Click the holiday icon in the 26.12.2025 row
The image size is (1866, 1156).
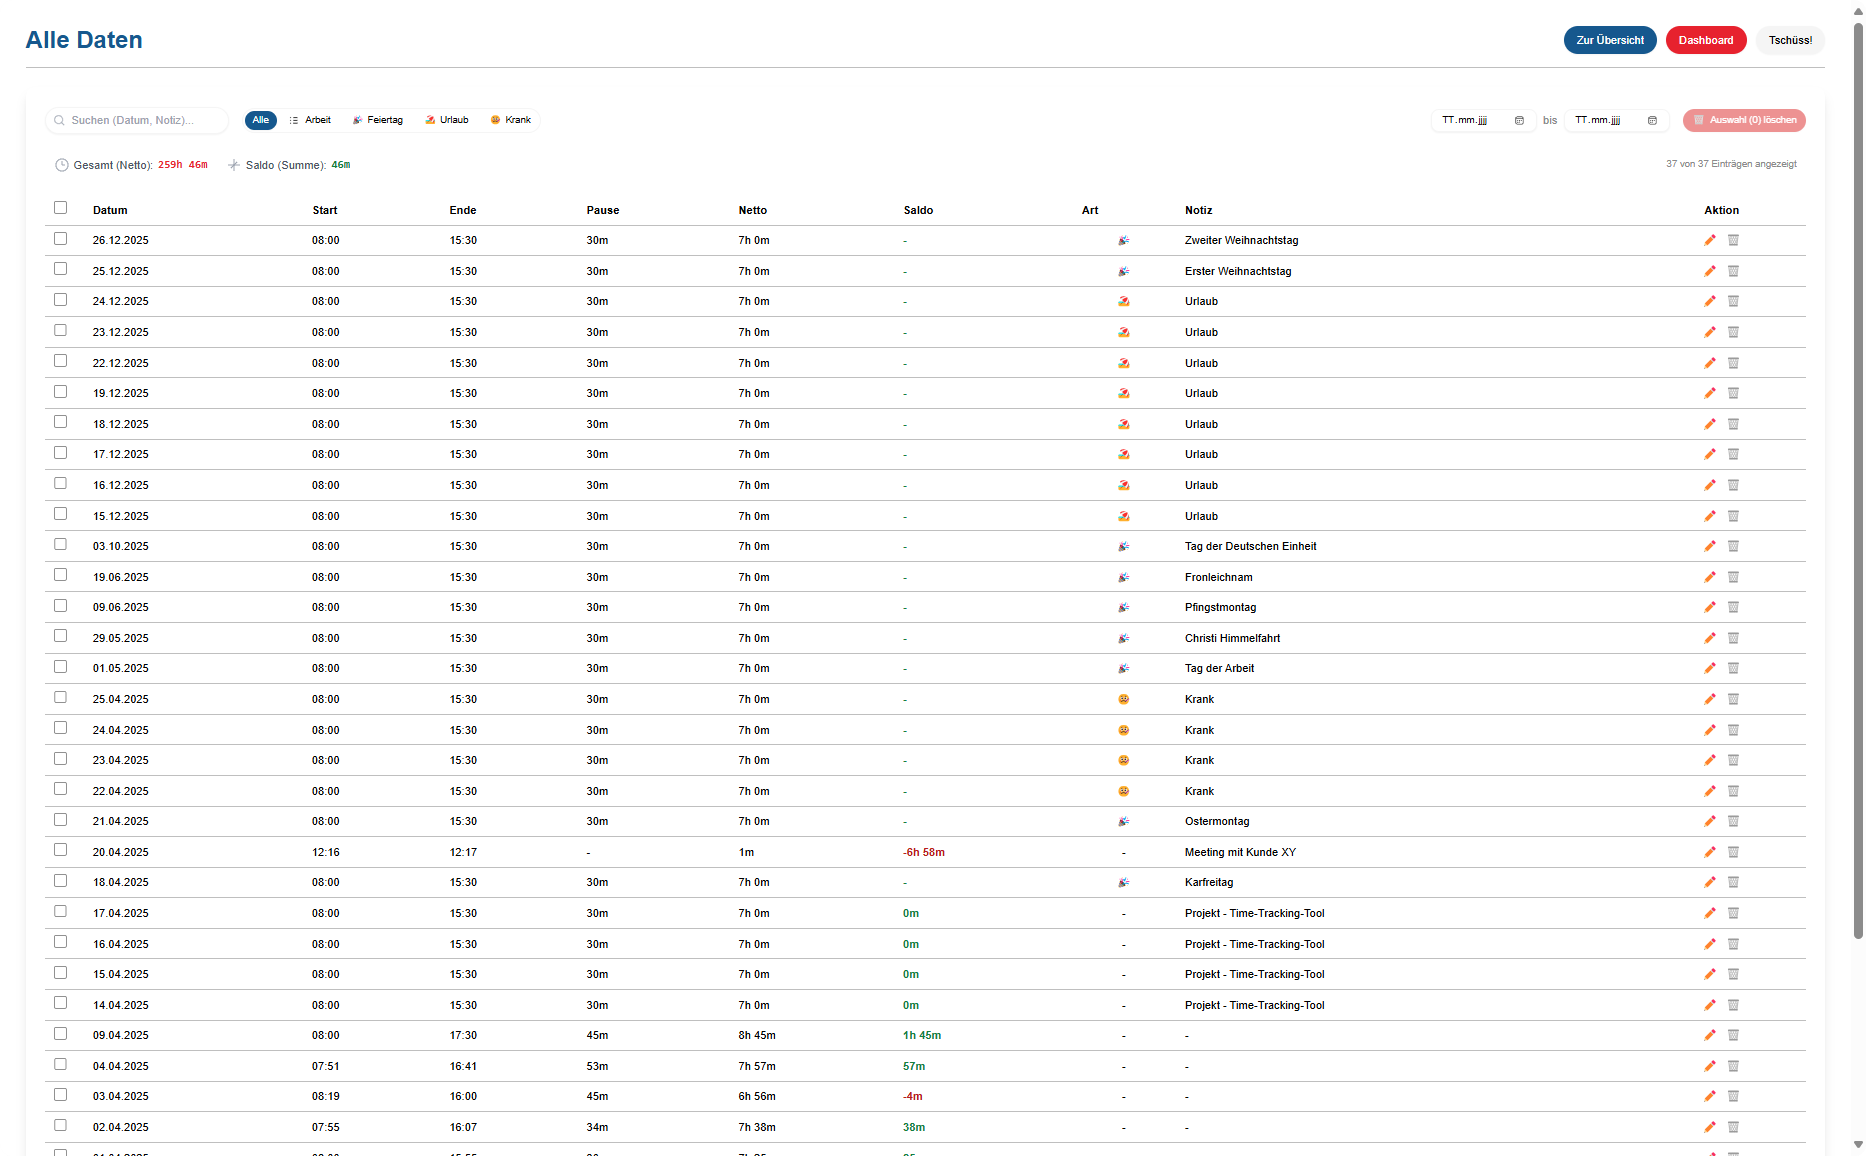(1124, 240)
